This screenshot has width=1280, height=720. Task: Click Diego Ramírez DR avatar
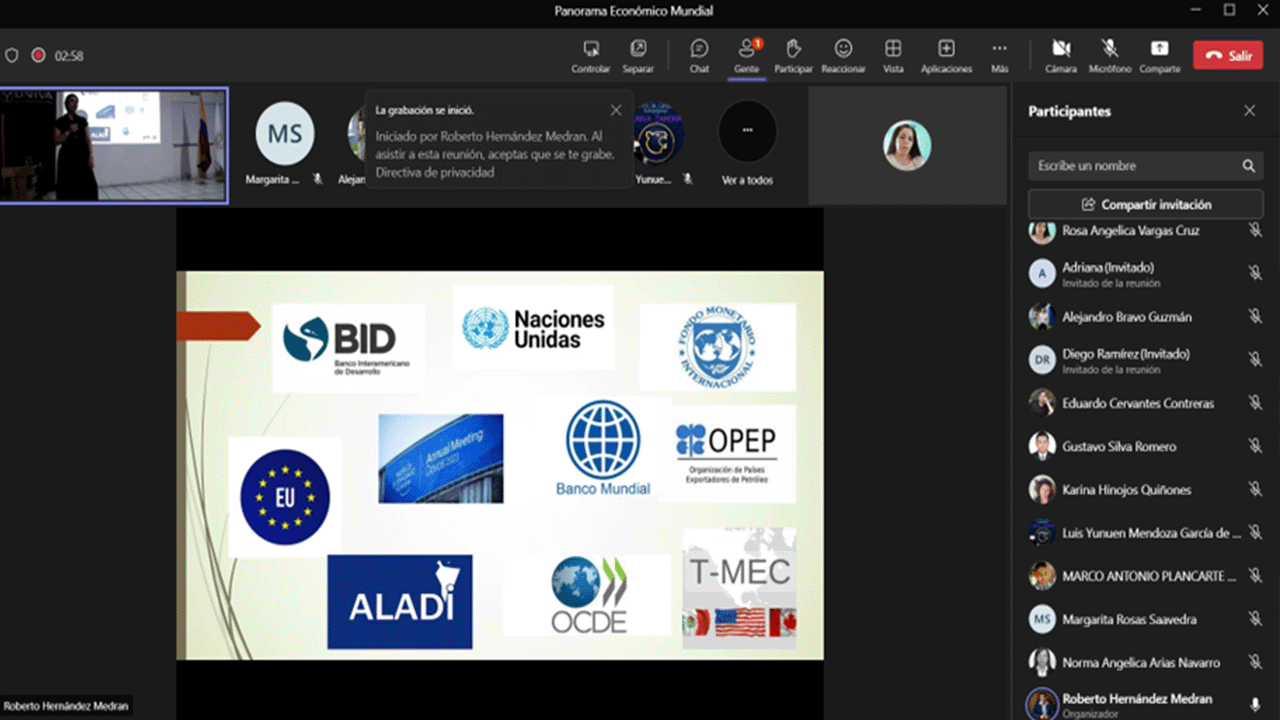click(x=1043, y=360)
